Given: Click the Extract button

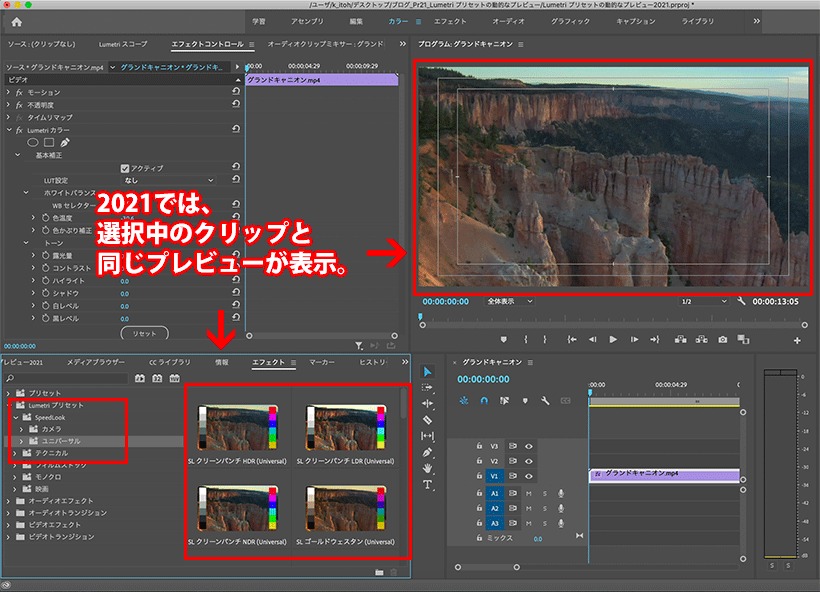Looking at the screenshot, I should (x=701, y=339).
